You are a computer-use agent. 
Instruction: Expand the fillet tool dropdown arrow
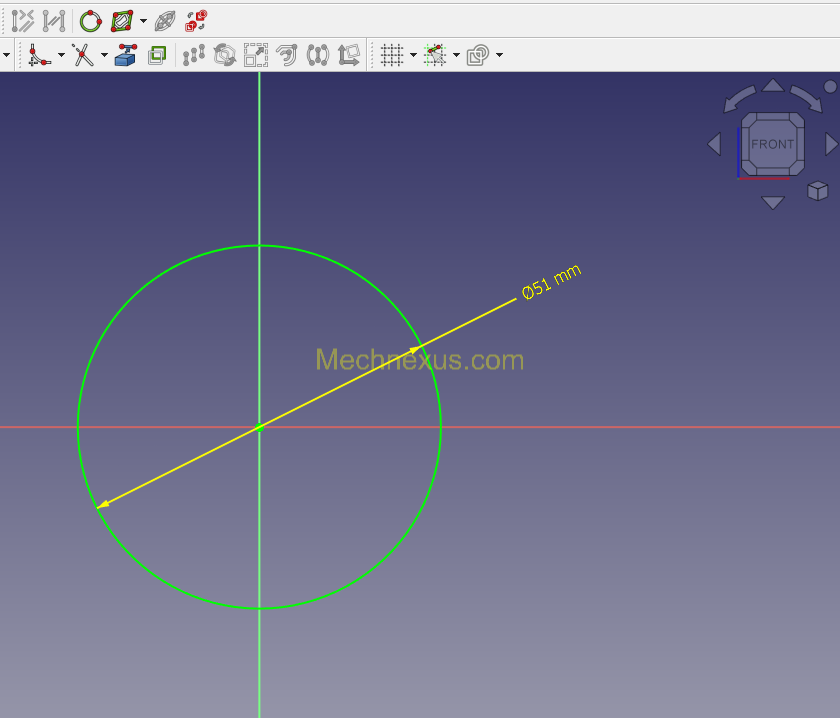(61, 55)
